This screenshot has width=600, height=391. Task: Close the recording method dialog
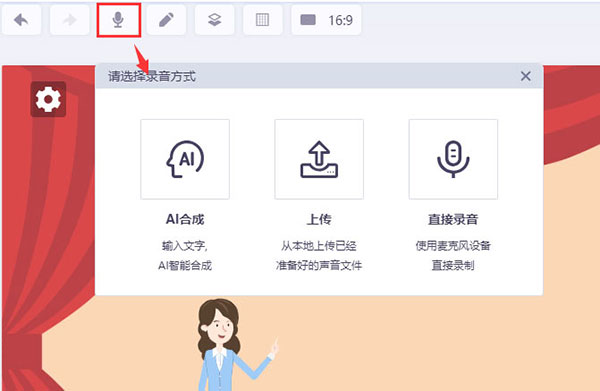(525, 76)
